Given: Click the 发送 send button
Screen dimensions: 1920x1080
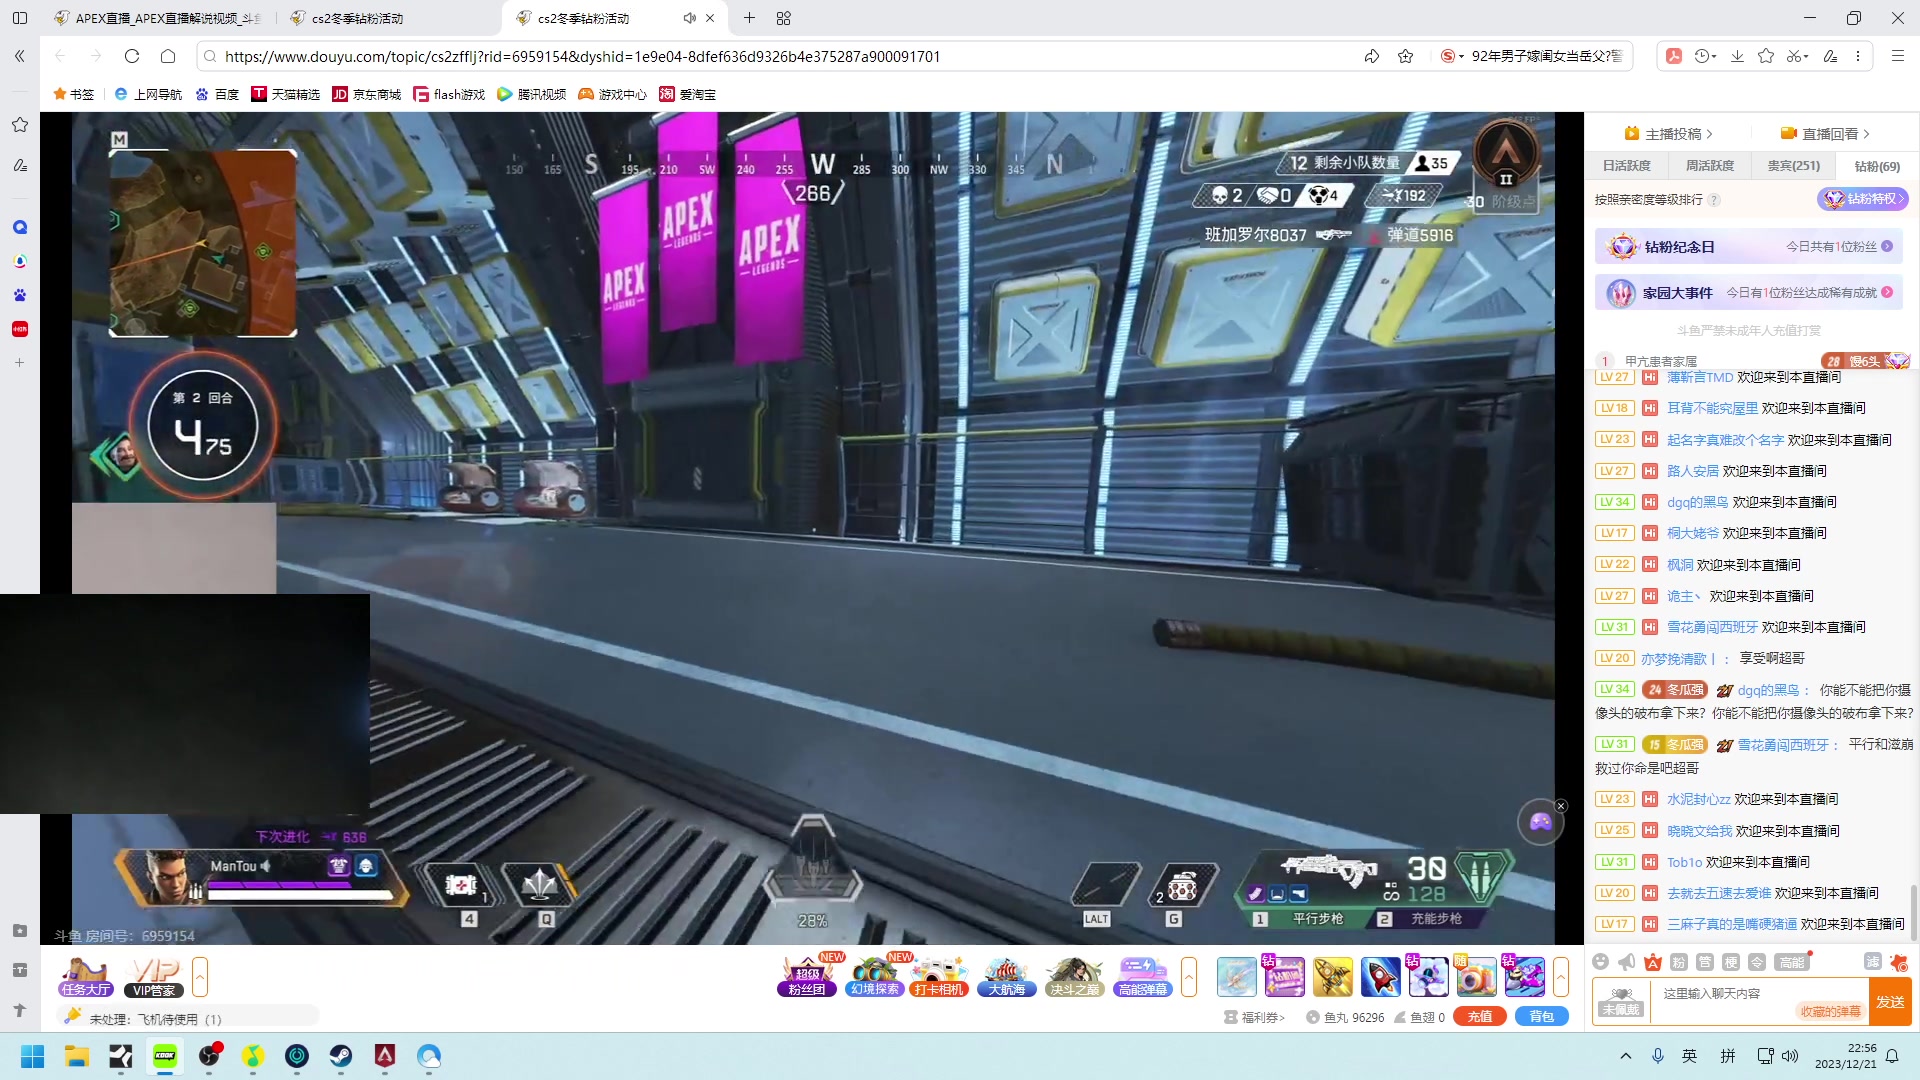Looking at the screenshot, I should (x=1890, y=1002).
